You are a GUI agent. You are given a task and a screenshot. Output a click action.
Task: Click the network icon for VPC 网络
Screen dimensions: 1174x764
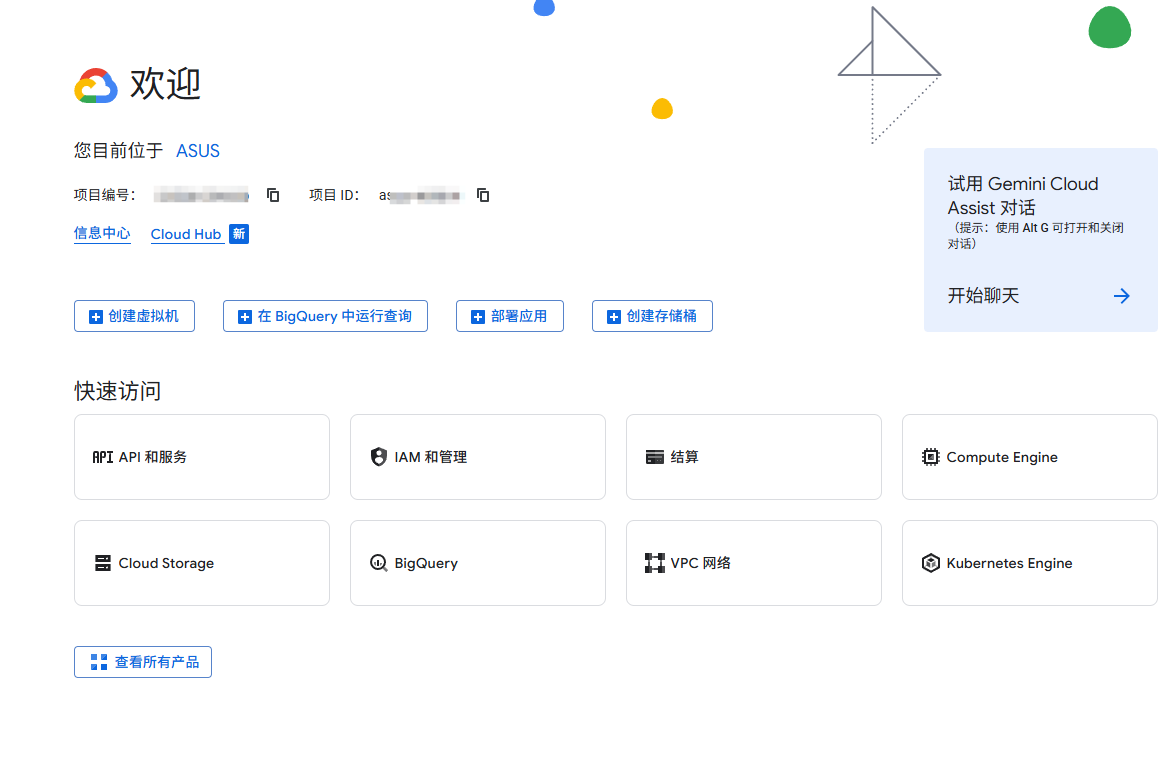(x=655, y=563)
